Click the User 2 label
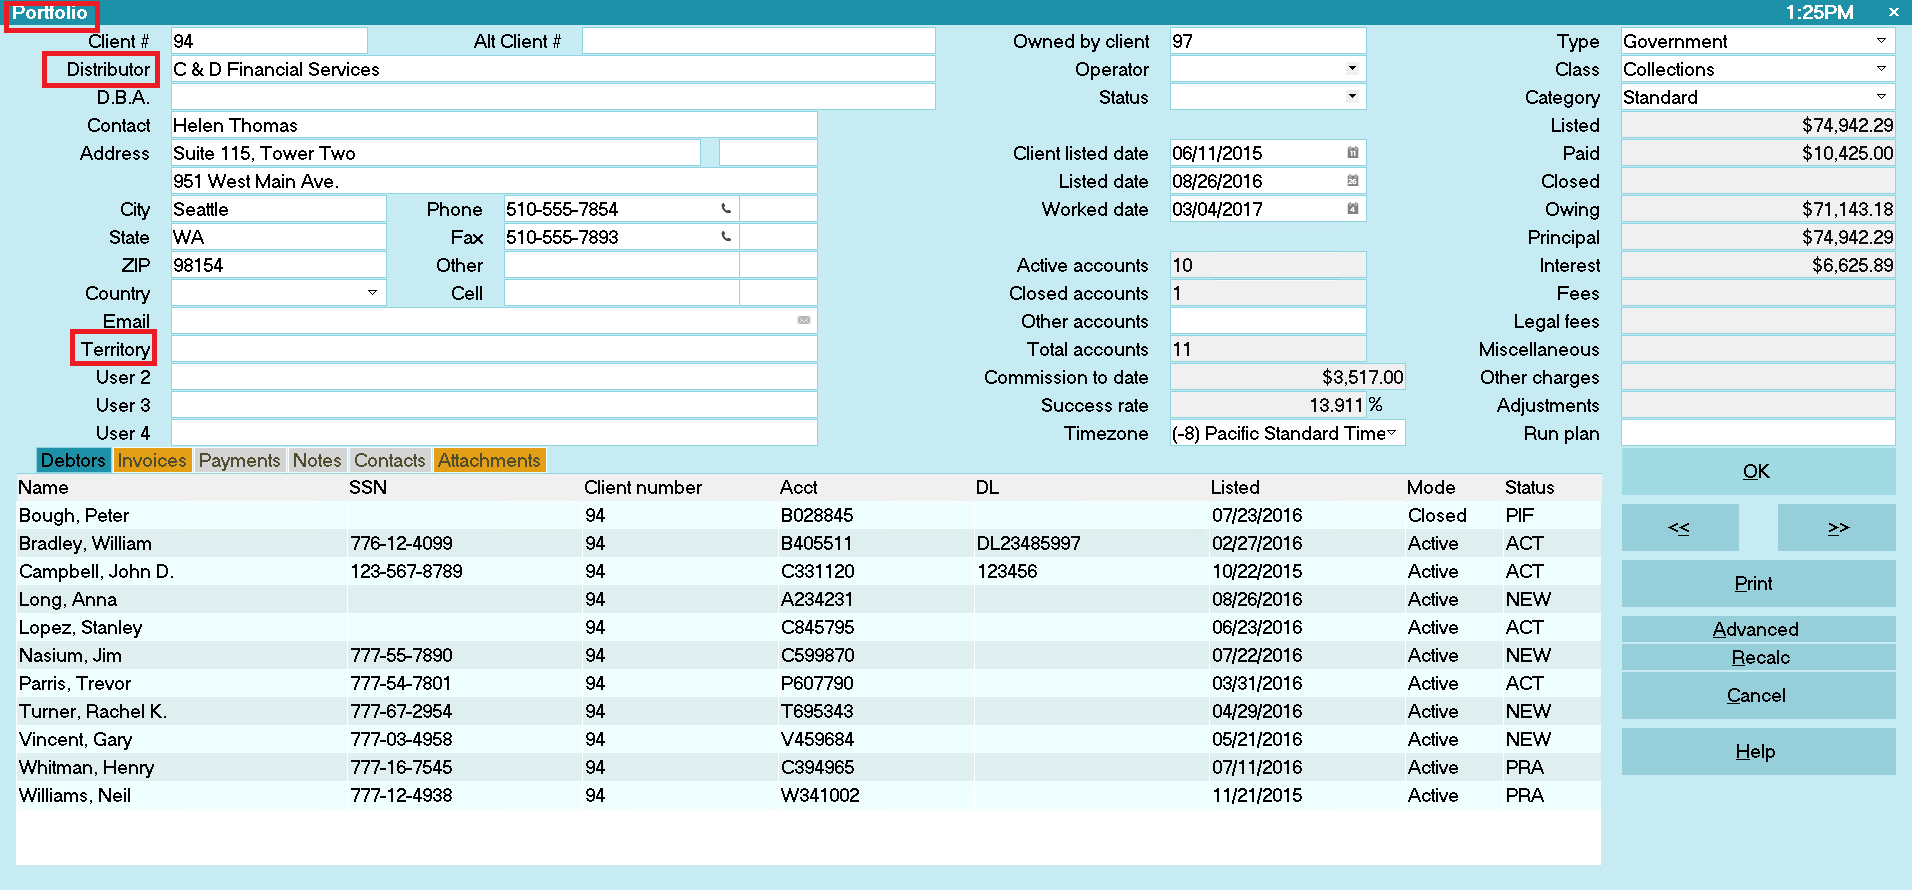Image resolution: width=1912 pixels, height=890 pixels. click(x=123, y=377)
